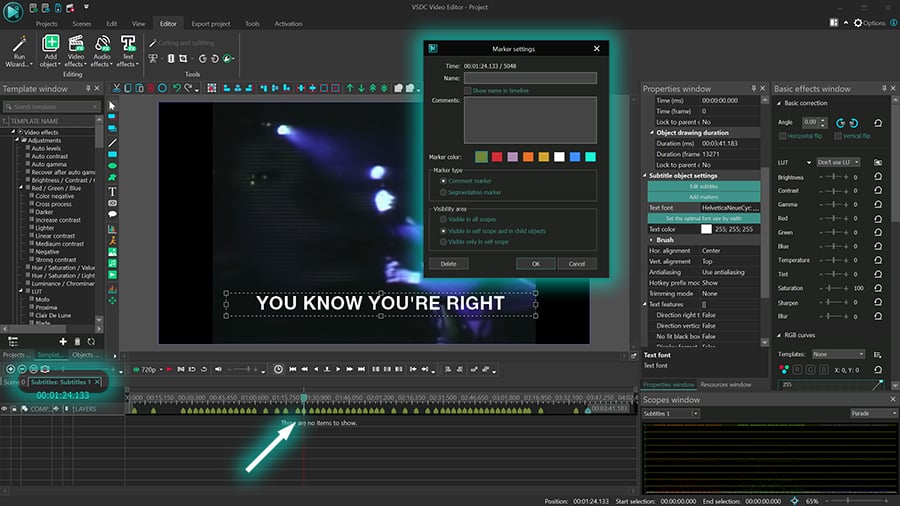The width and height of the screenshot is (900, 506).
Task: Click the Add object icon
Action: point(50,44)
